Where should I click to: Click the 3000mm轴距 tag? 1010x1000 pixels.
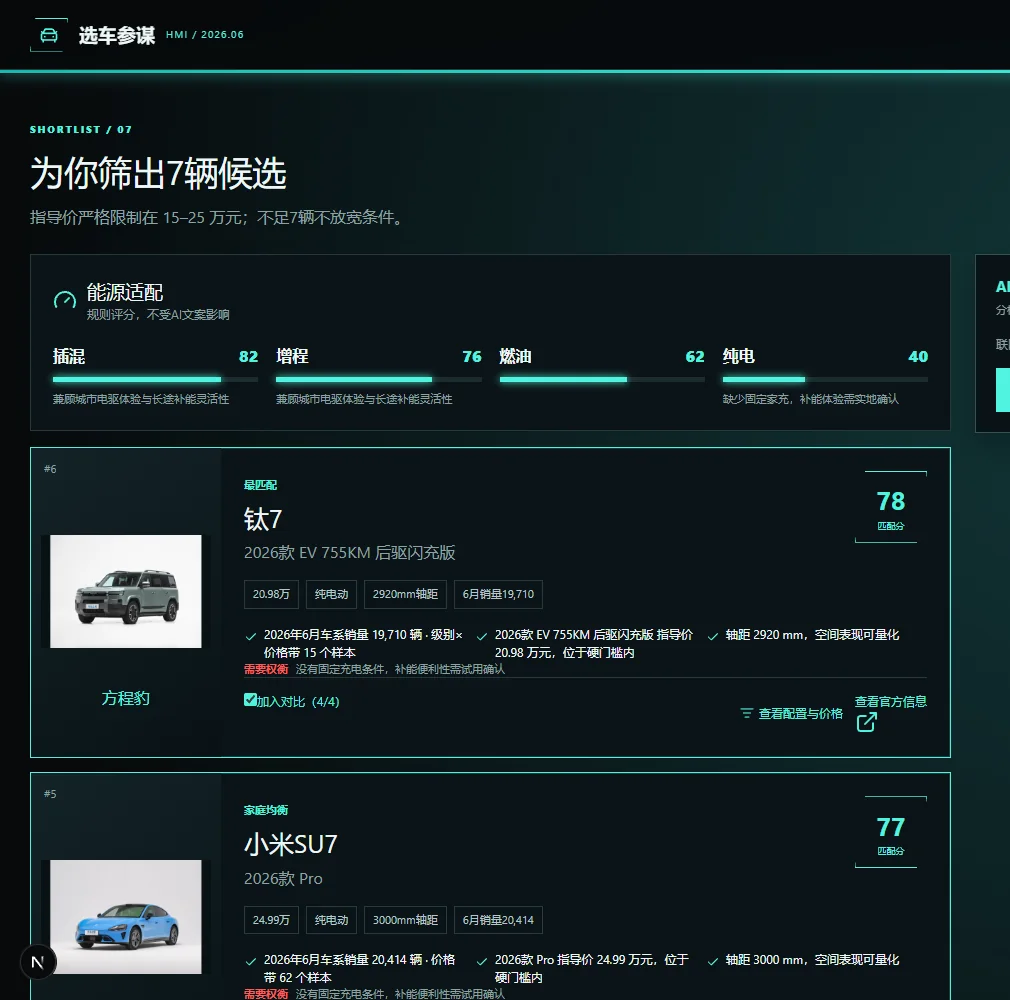405,920
